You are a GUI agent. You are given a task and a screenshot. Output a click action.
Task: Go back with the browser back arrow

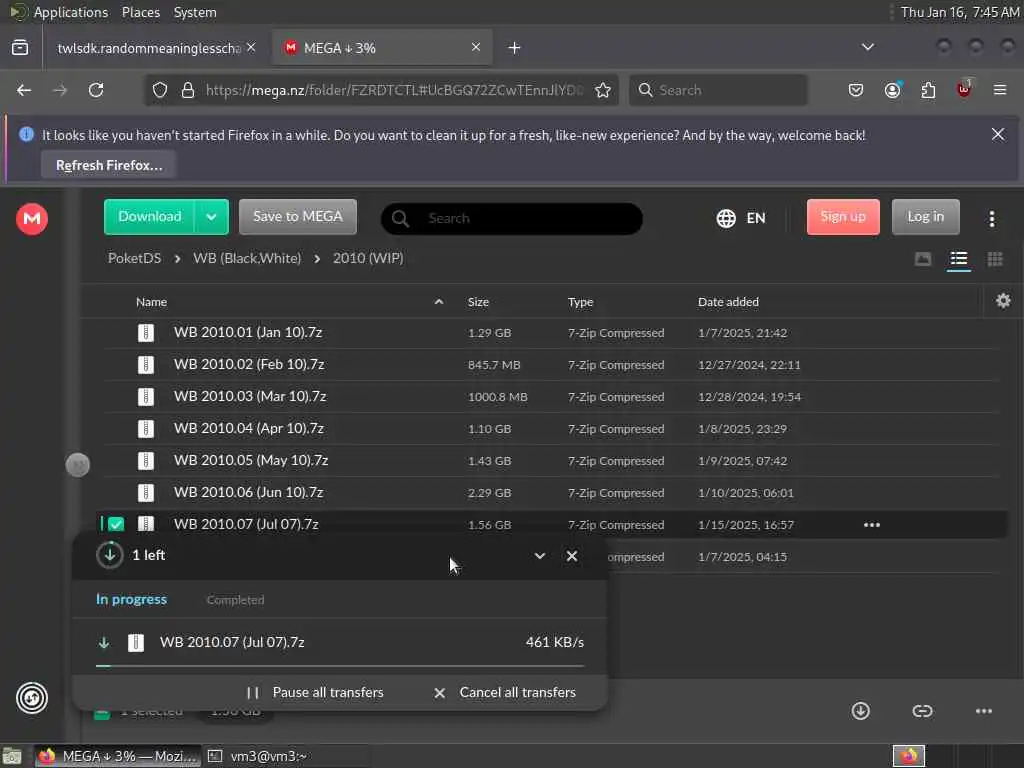pyautogui.click(x=24, y=90)
